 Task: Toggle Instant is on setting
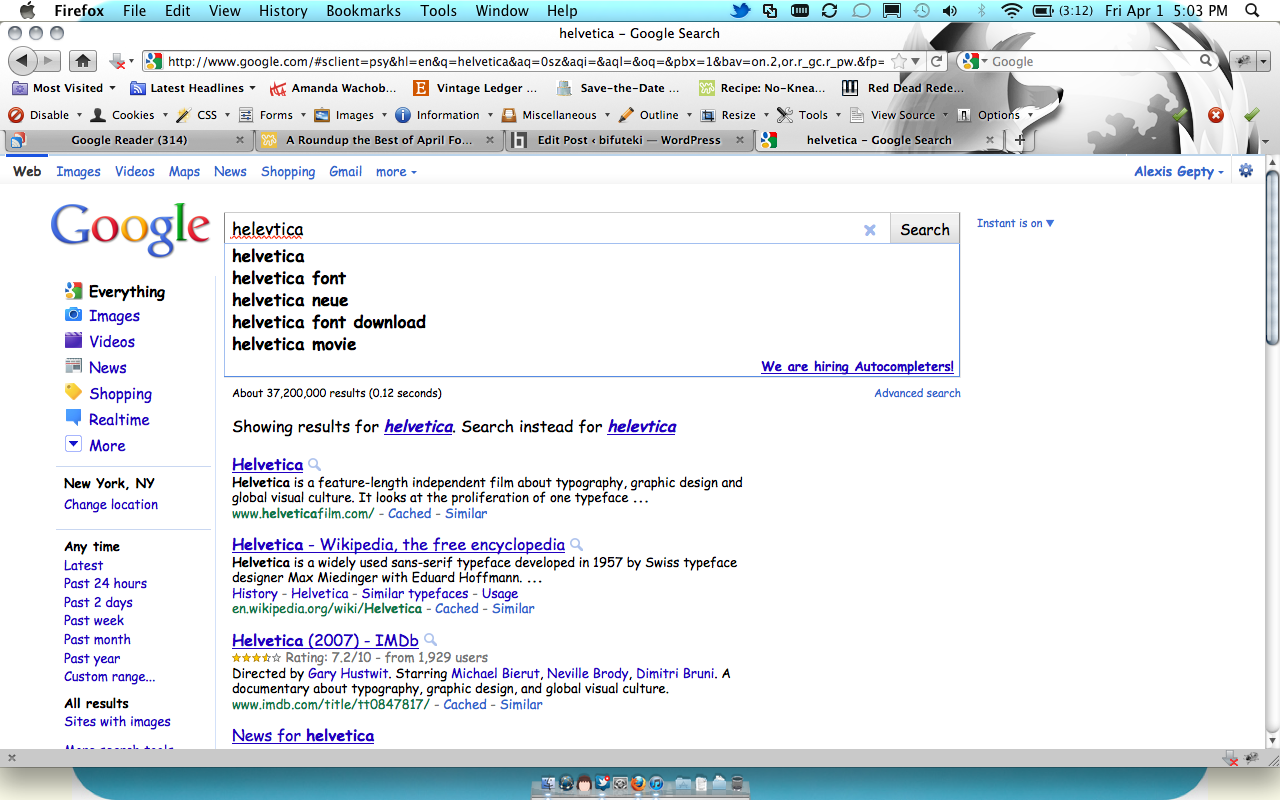(1015, 223)
